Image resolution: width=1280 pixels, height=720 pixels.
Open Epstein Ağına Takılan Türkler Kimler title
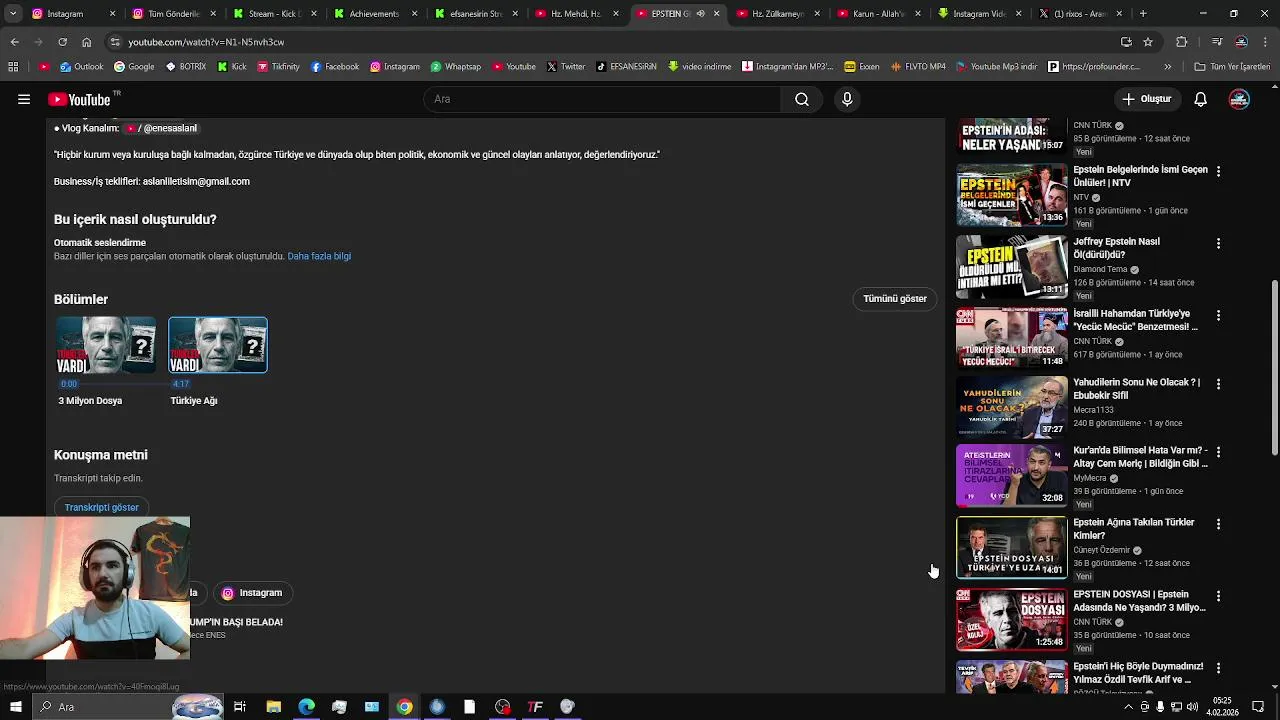coord(1134,529)
